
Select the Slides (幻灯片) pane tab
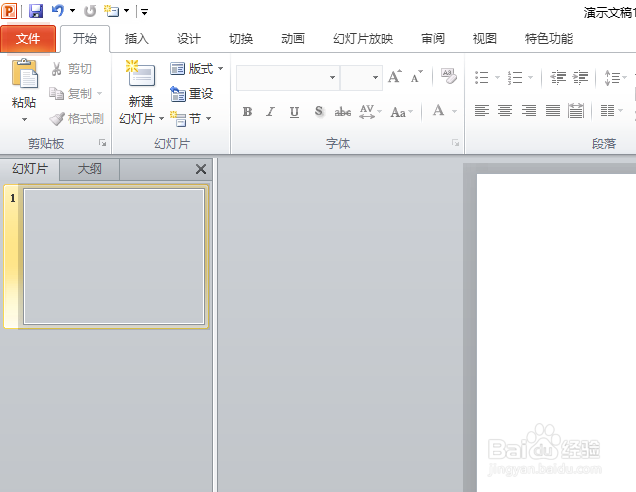pos(30,169)
